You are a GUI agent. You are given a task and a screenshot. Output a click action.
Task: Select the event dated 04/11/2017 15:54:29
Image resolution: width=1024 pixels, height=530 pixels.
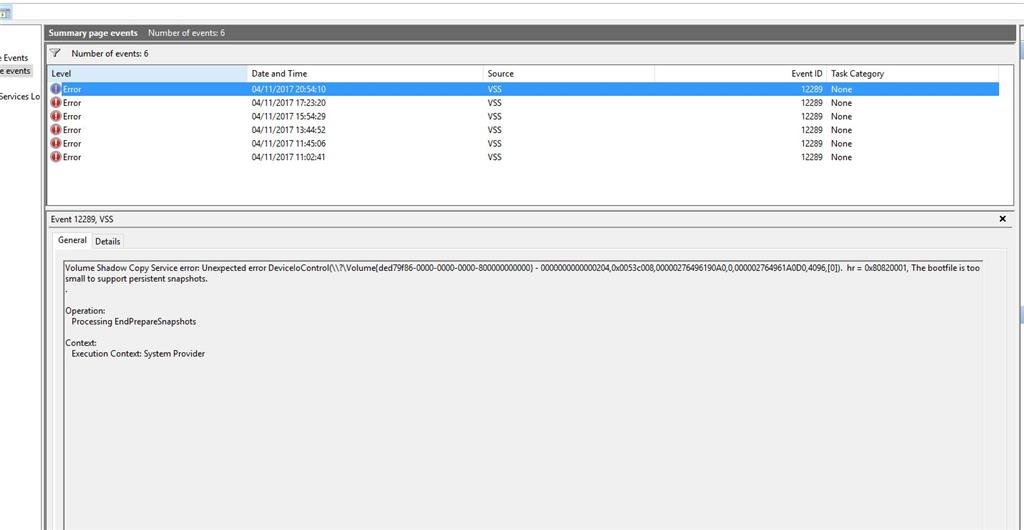(523, 116)
